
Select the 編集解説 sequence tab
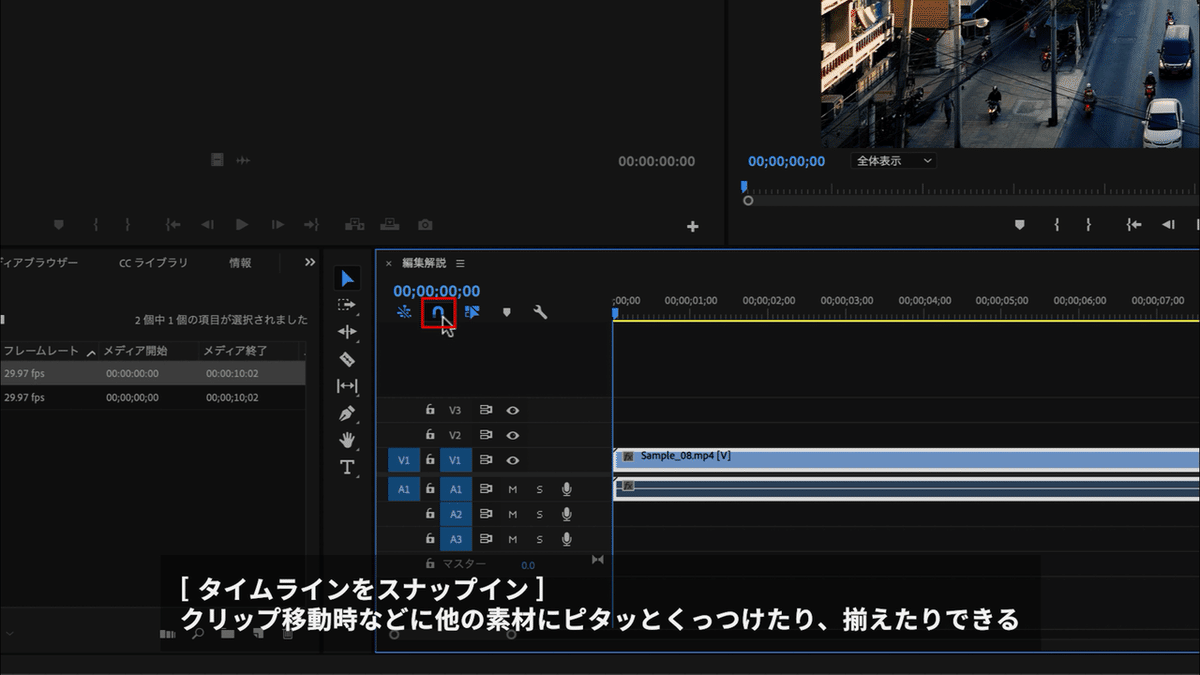point(424,263)
